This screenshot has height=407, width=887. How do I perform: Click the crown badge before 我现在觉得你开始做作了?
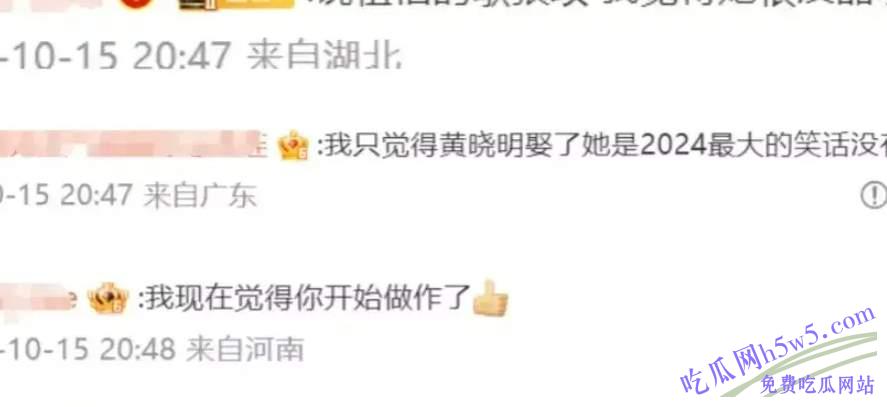click(108, 298)
